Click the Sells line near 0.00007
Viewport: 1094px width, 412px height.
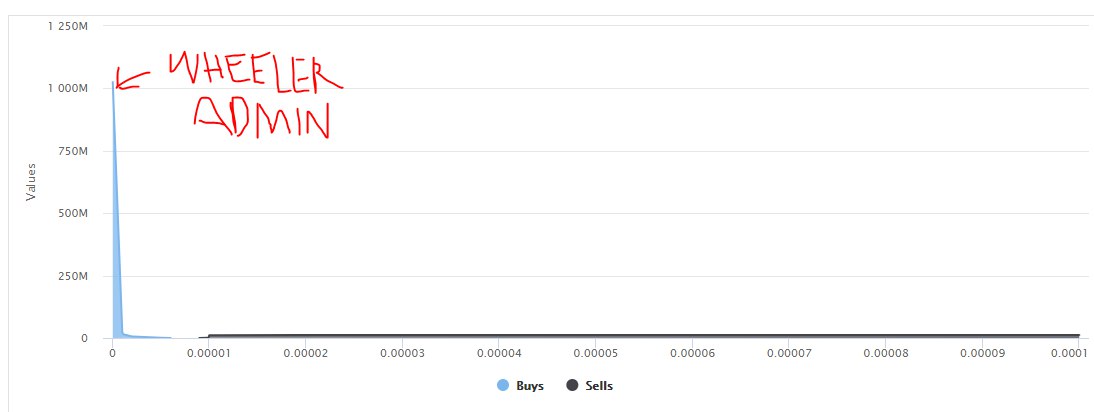(788, 335)
